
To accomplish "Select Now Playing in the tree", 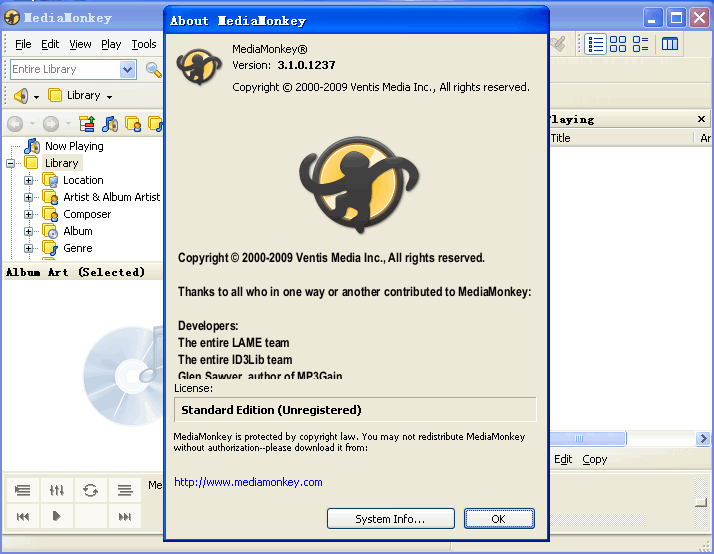I will tap(73, 146).
